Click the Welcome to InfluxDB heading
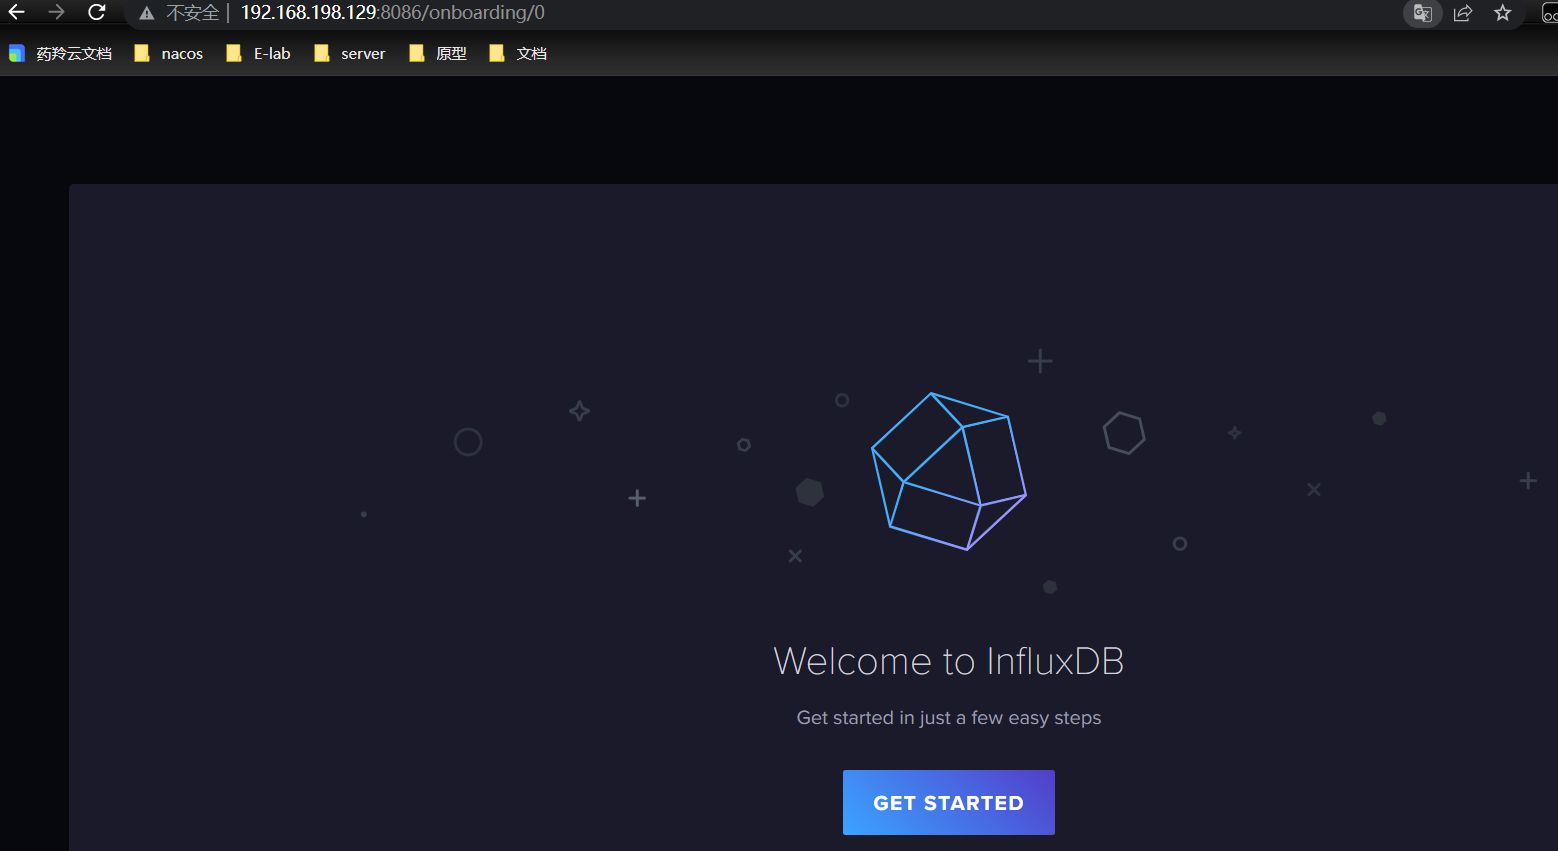 pos(948,661)
